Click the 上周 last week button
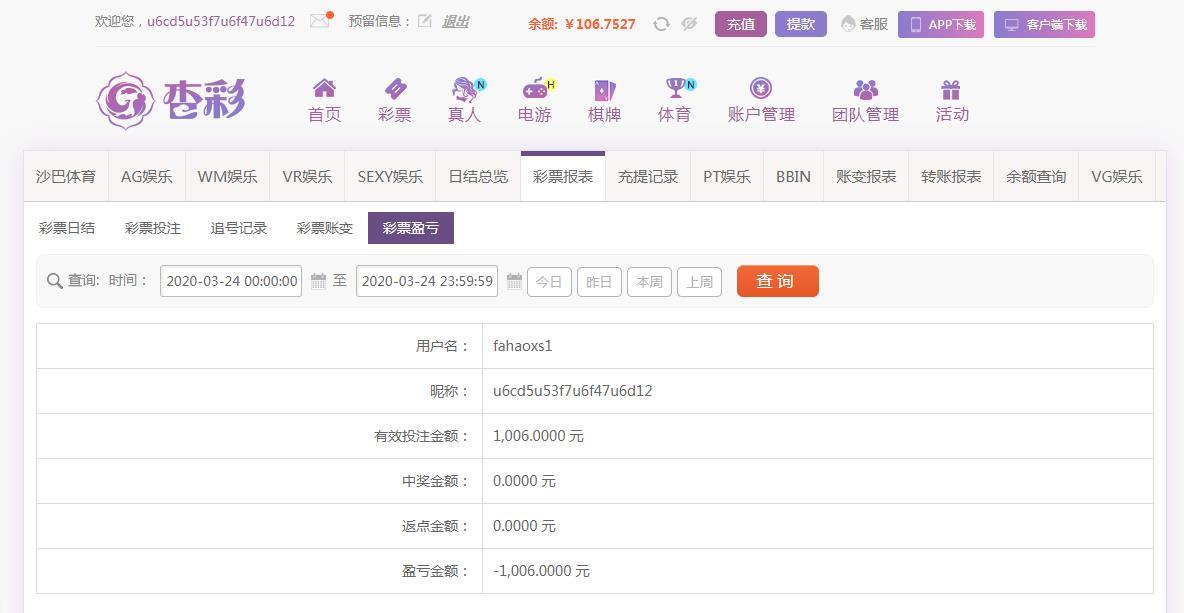The image size is (1184, 613). (699, 282)
